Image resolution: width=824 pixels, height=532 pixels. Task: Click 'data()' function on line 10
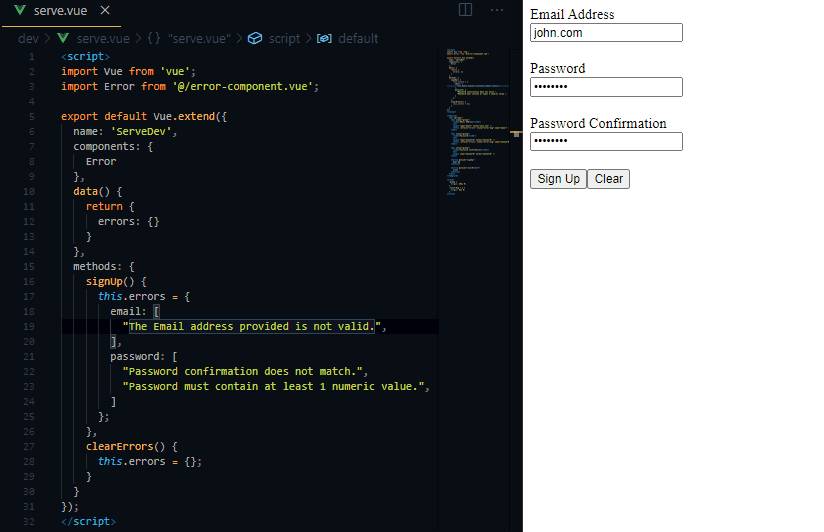(92, 191)
